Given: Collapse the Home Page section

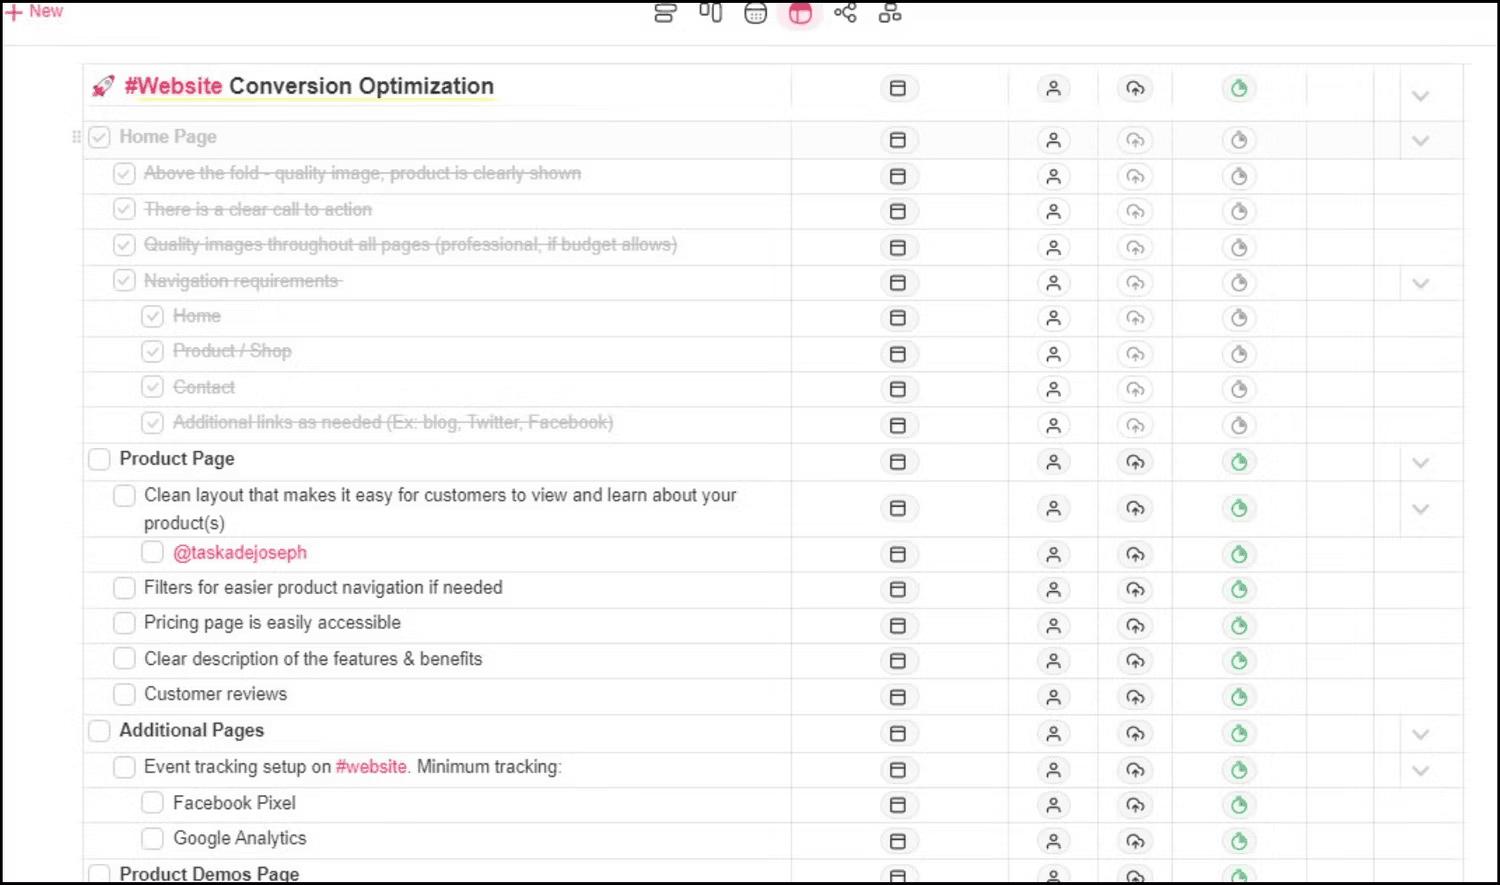Looking at the screenshot, I should coord(1420,141).
